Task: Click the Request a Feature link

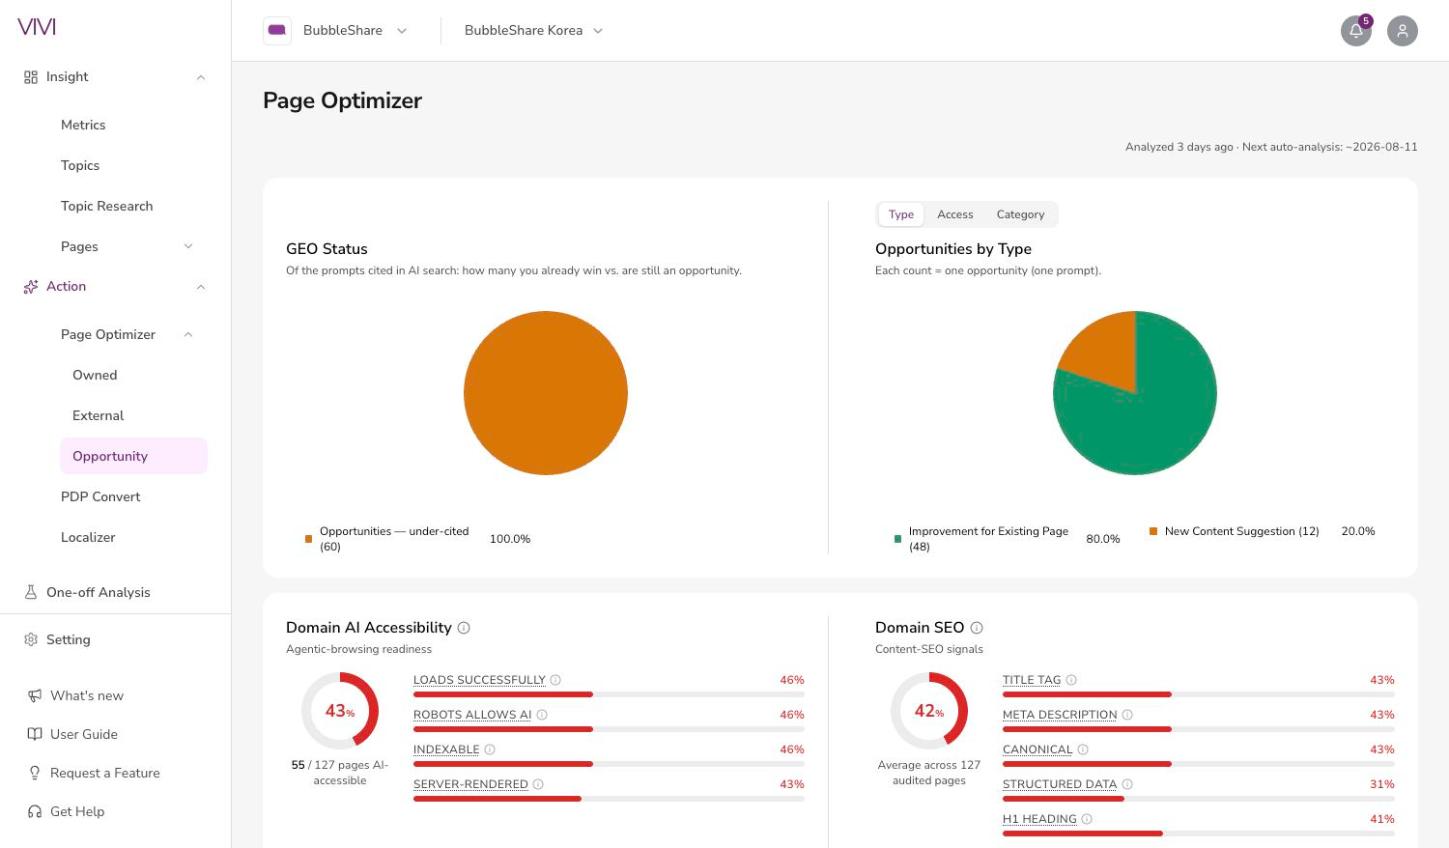Action: tap(105, 773)
